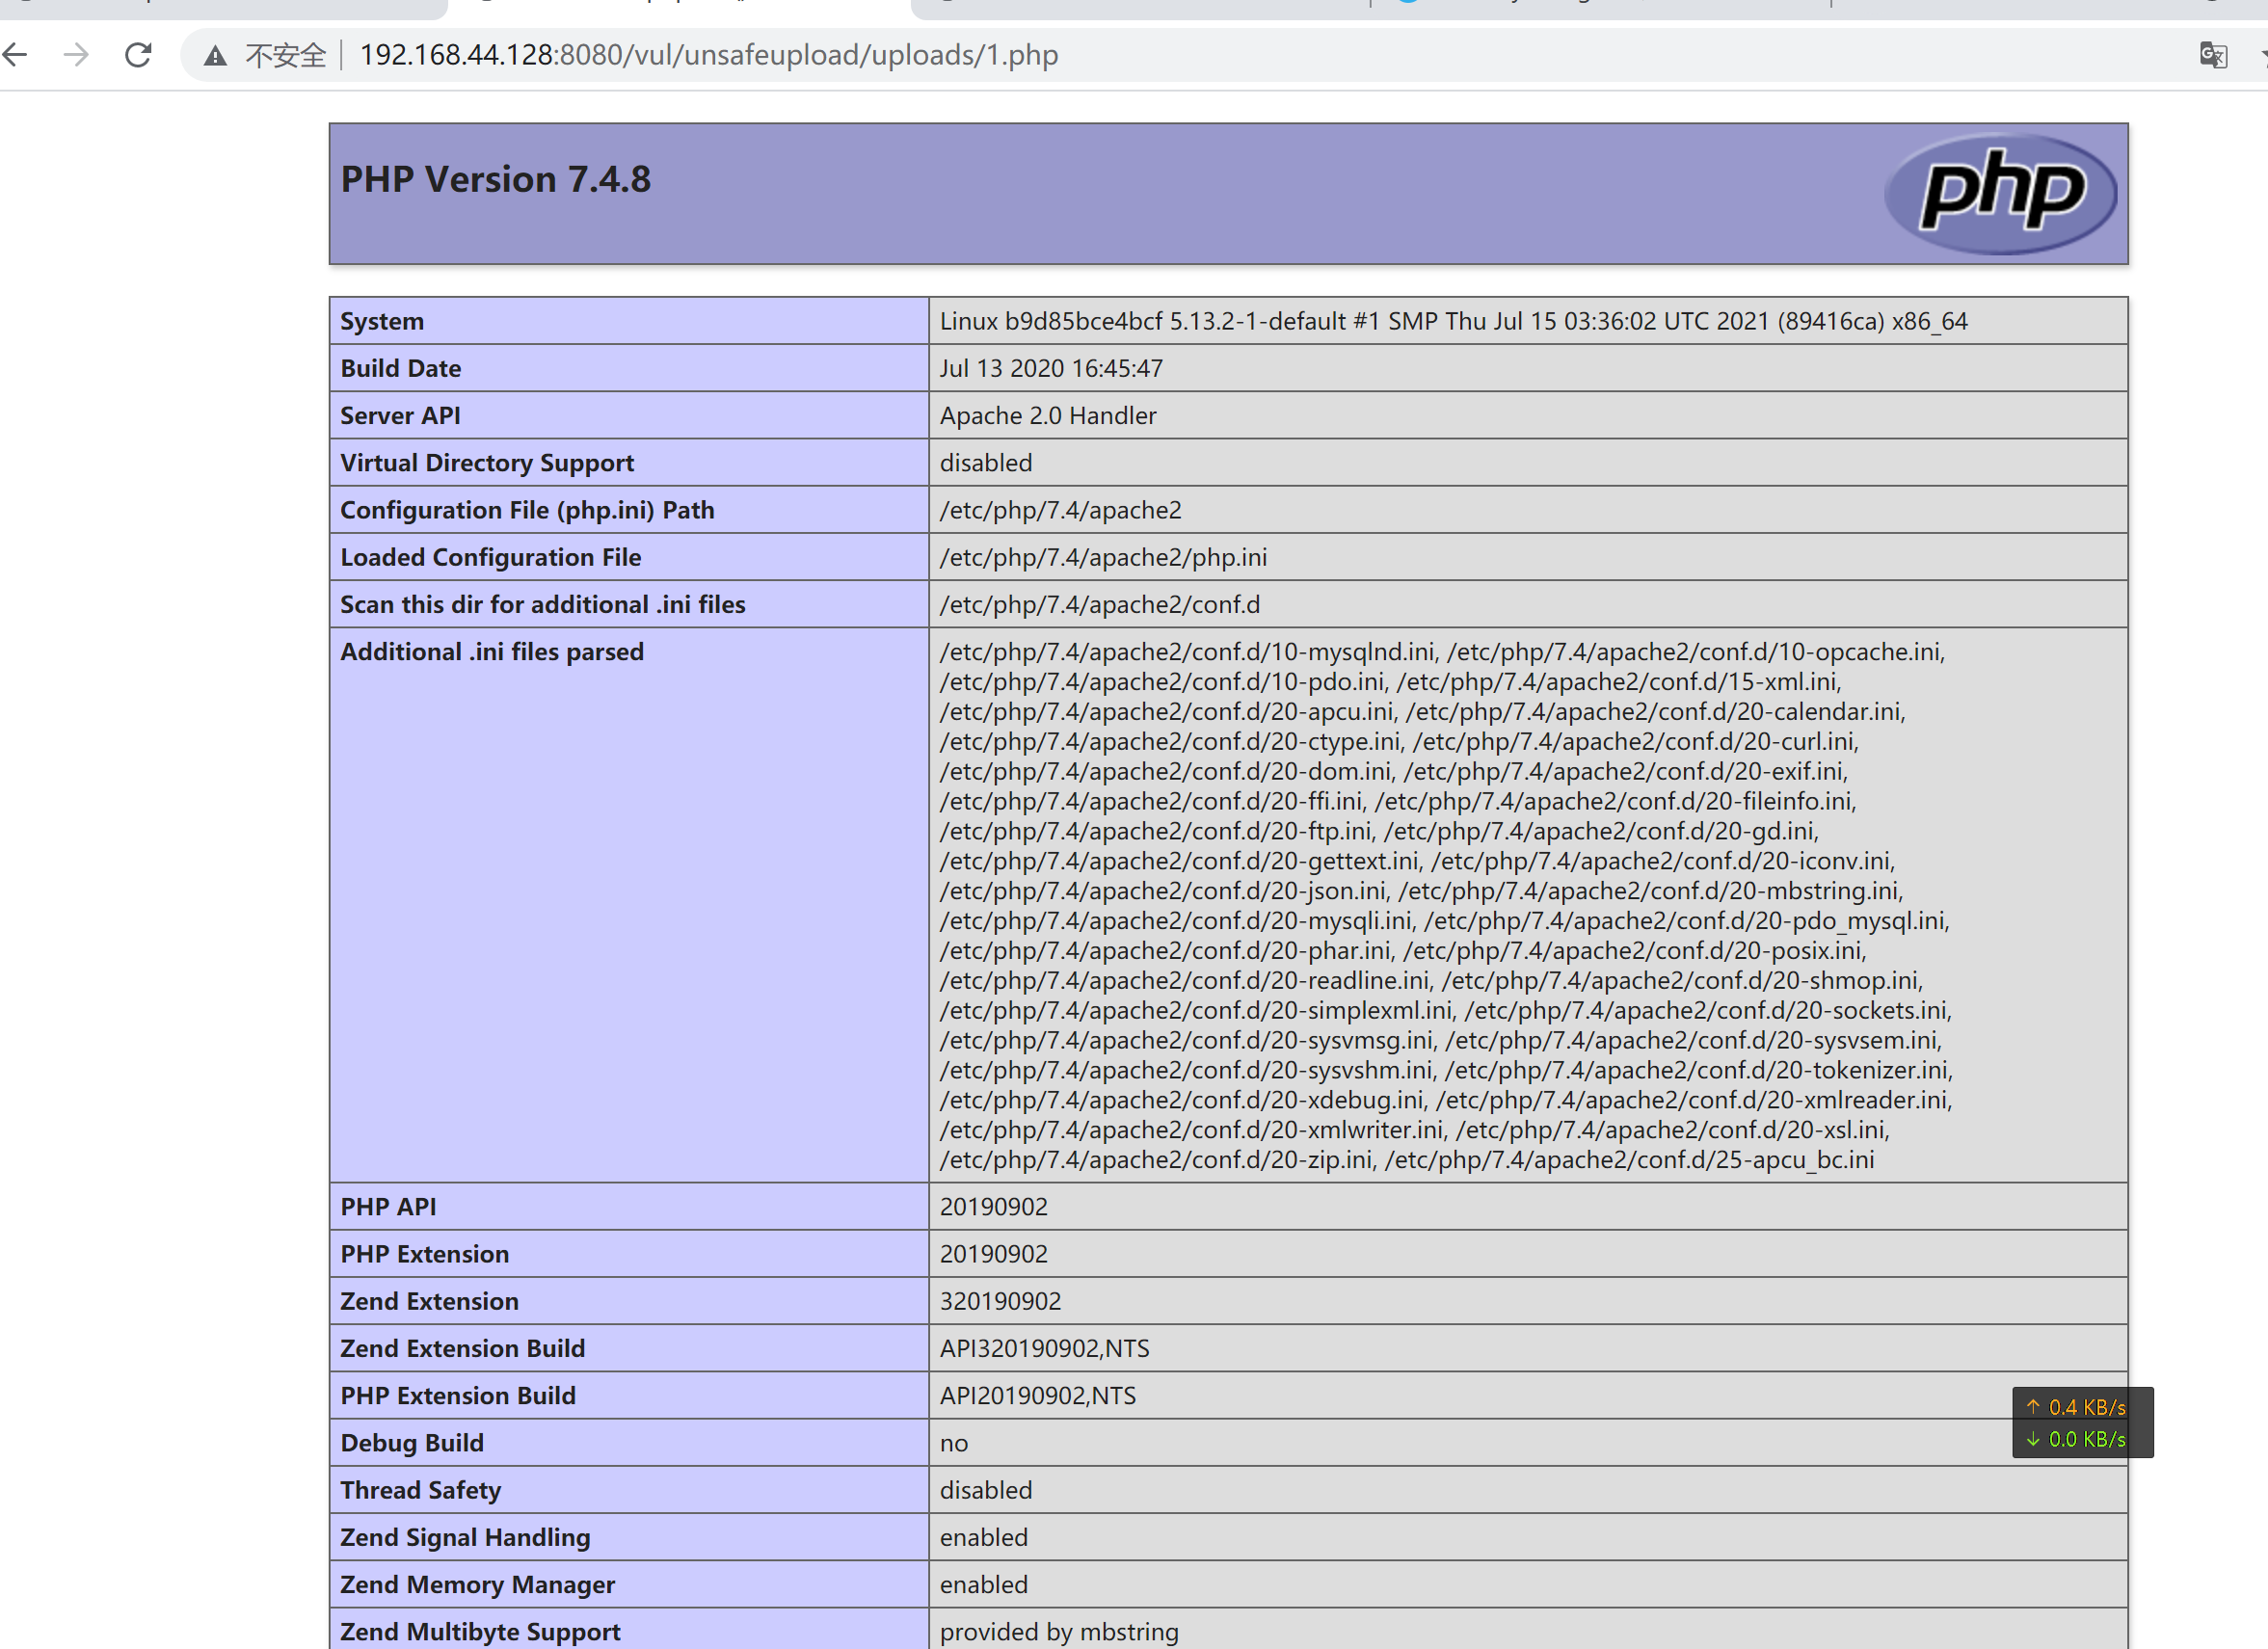Click the browser forward arrow
The image size is (2268, 1649).
pyautogui.click(x=76, y=54)
